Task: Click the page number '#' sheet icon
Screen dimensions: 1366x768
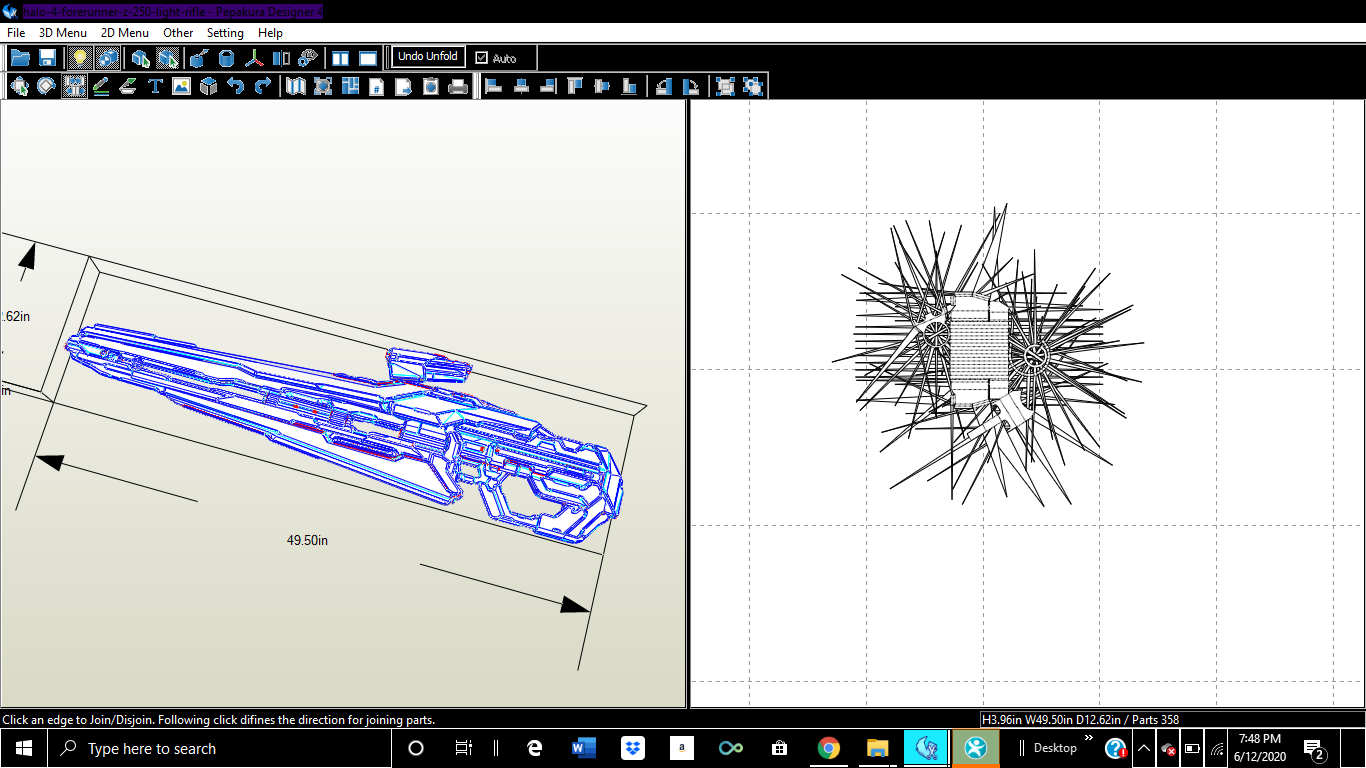Action: click(x=377, y=86)
